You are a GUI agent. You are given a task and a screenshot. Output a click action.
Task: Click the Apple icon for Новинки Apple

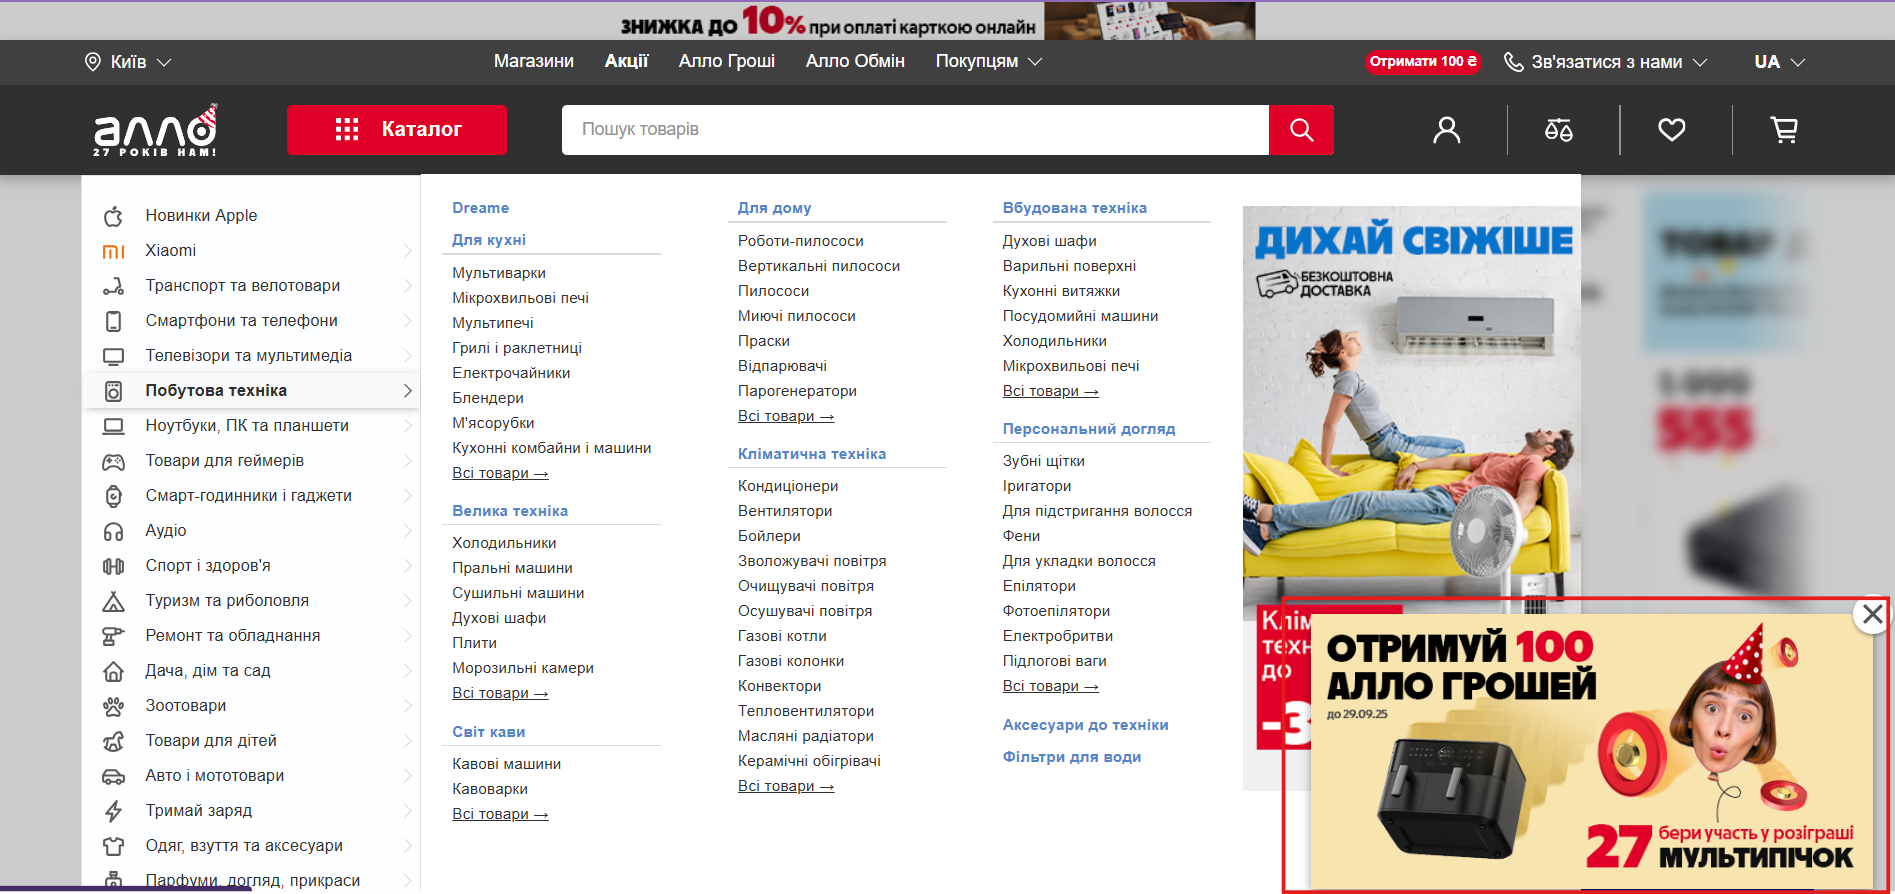click(114, 216)
